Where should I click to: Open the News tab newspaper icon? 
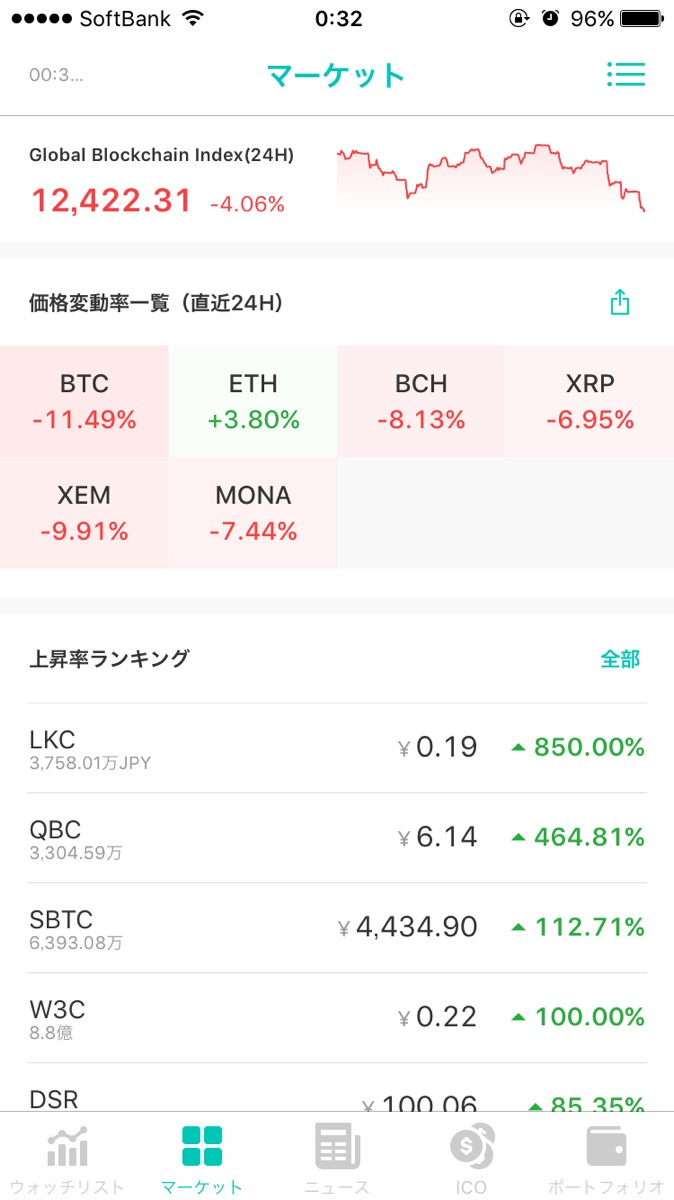tap(337, 1148)
